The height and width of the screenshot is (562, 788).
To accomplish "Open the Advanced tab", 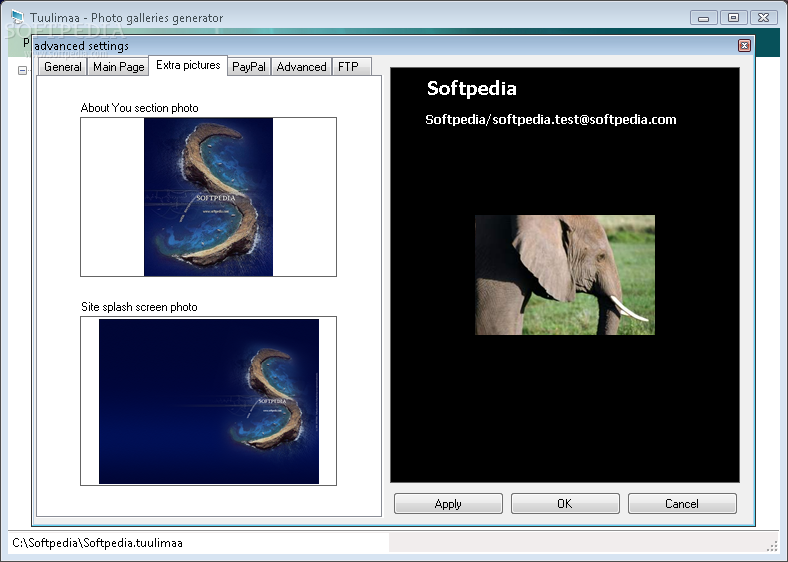I will 301,67.
